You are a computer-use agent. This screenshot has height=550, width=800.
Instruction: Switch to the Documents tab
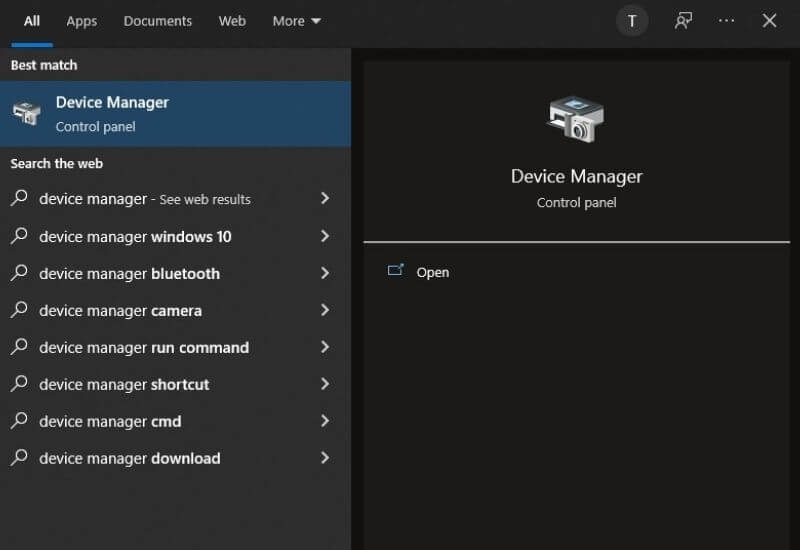click(157, 21)
